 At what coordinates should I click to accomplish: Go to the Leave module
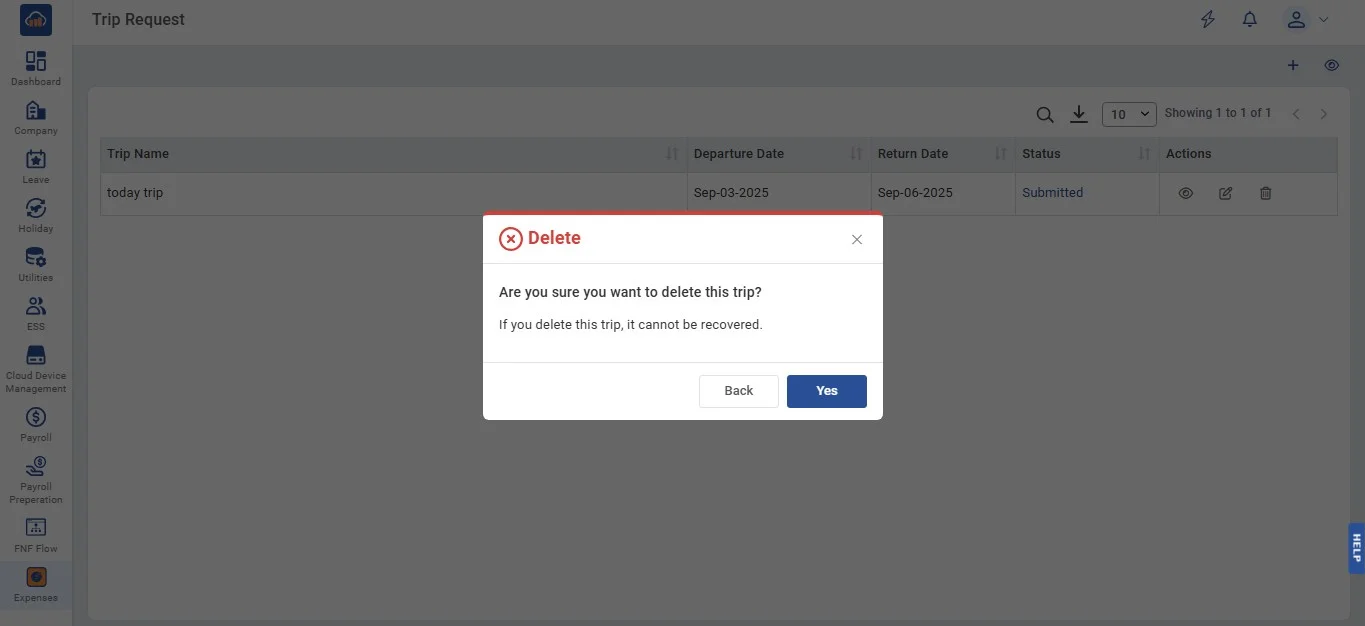click(36, 166)
